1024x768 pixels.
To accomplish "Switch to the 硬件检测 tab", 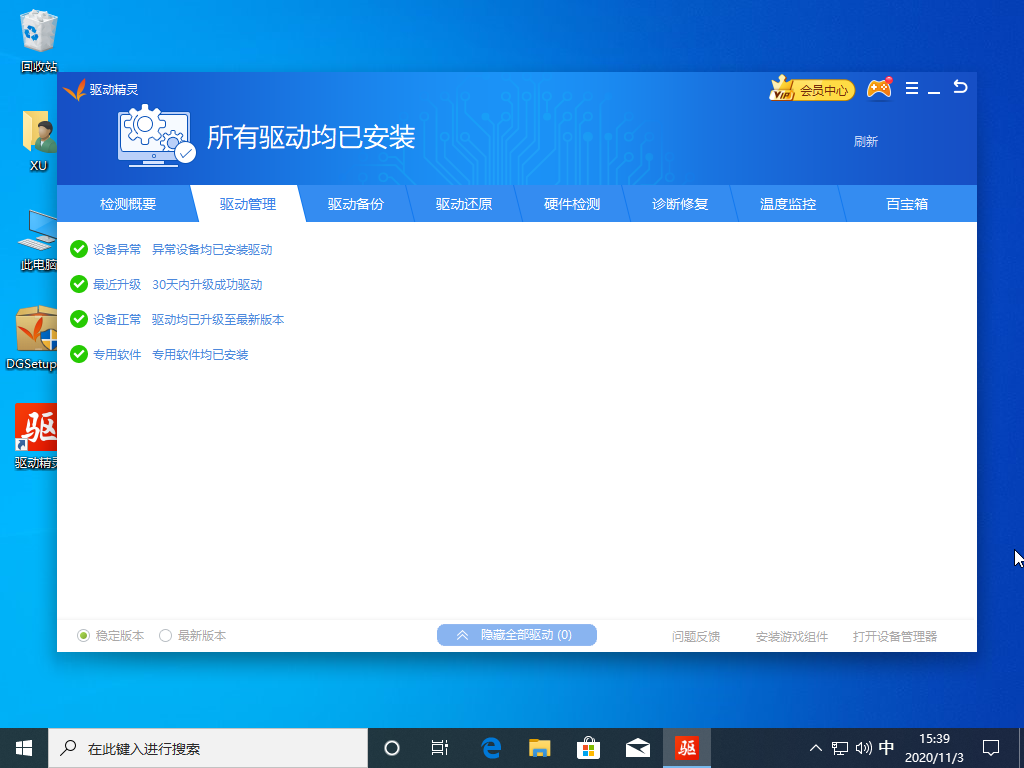I will (x=572, y=204).
